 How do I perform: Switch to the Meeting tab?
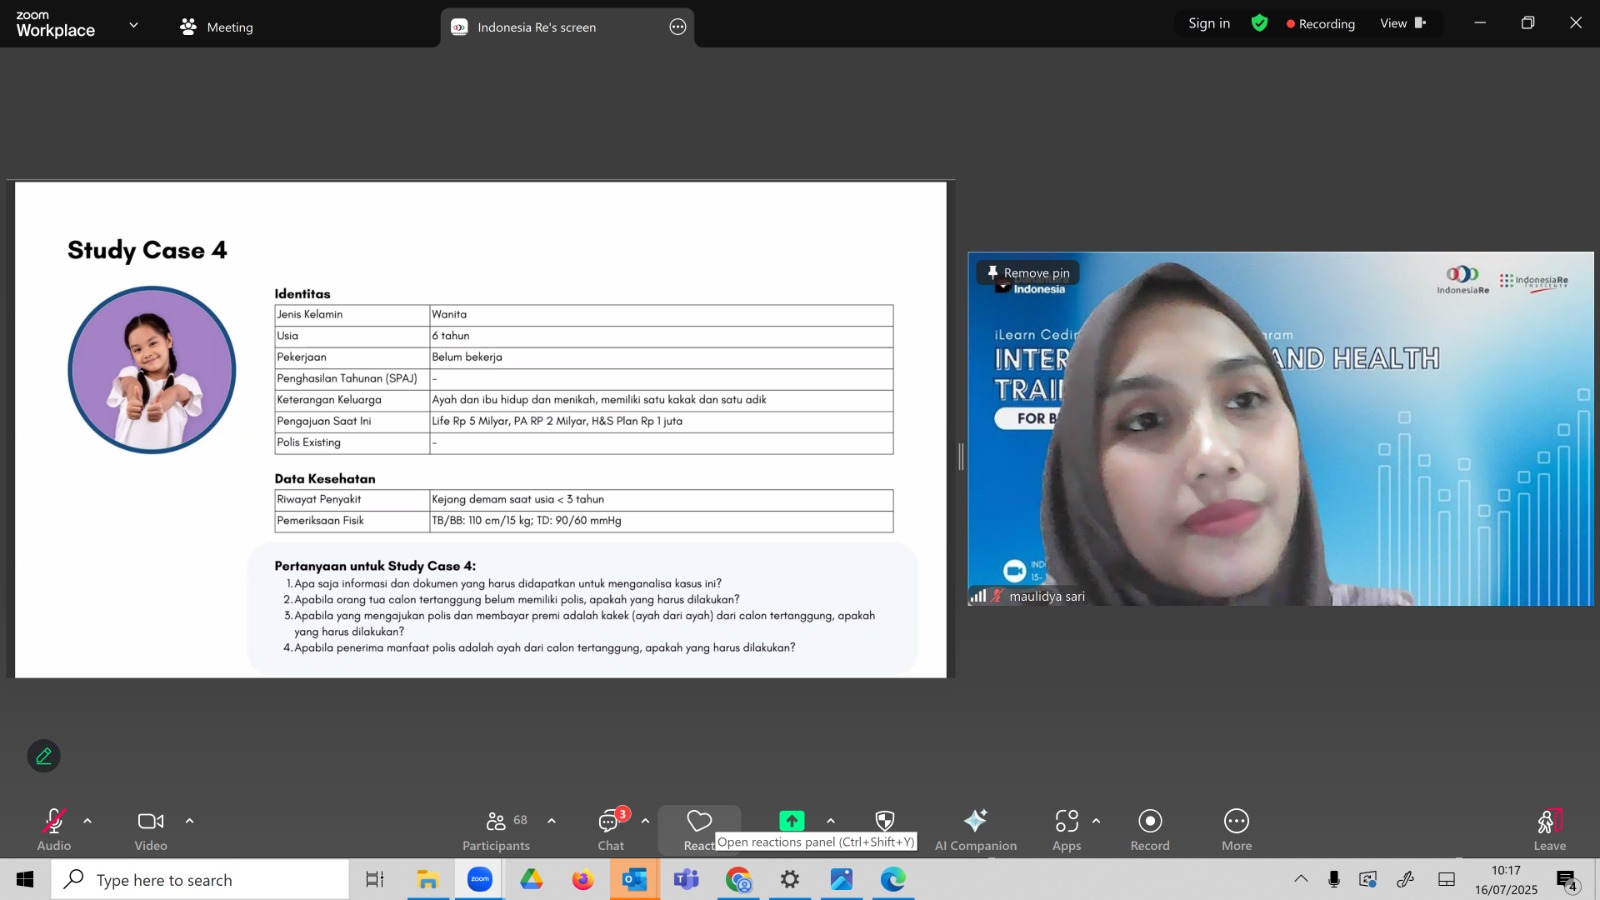pos(216,27)
